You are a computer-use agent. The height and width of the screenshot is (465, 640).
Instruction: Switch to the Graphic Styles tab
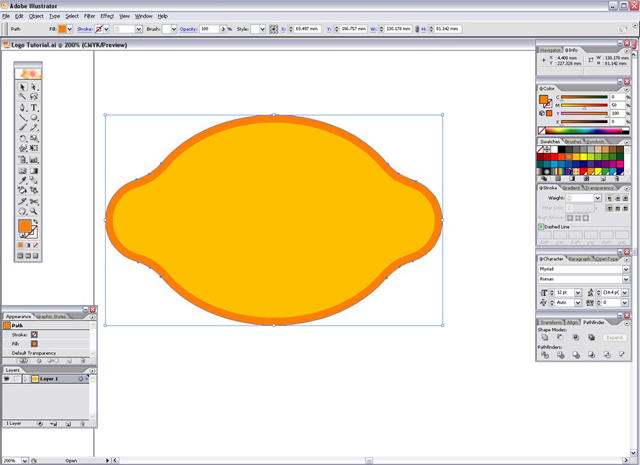click(51, 316)
